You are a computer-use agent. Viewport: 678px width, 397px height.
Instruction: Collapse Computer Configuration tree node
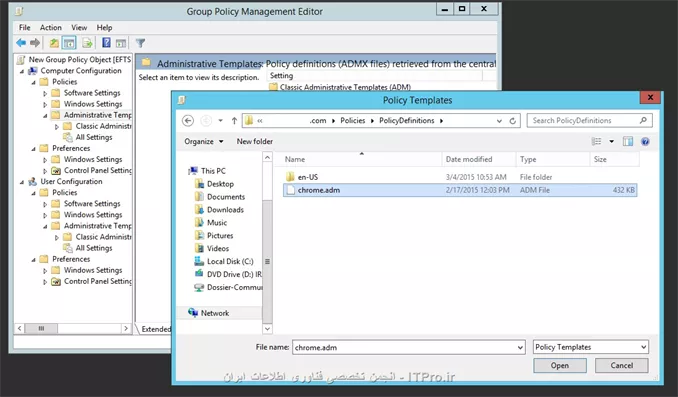click(x=22, y=71)
